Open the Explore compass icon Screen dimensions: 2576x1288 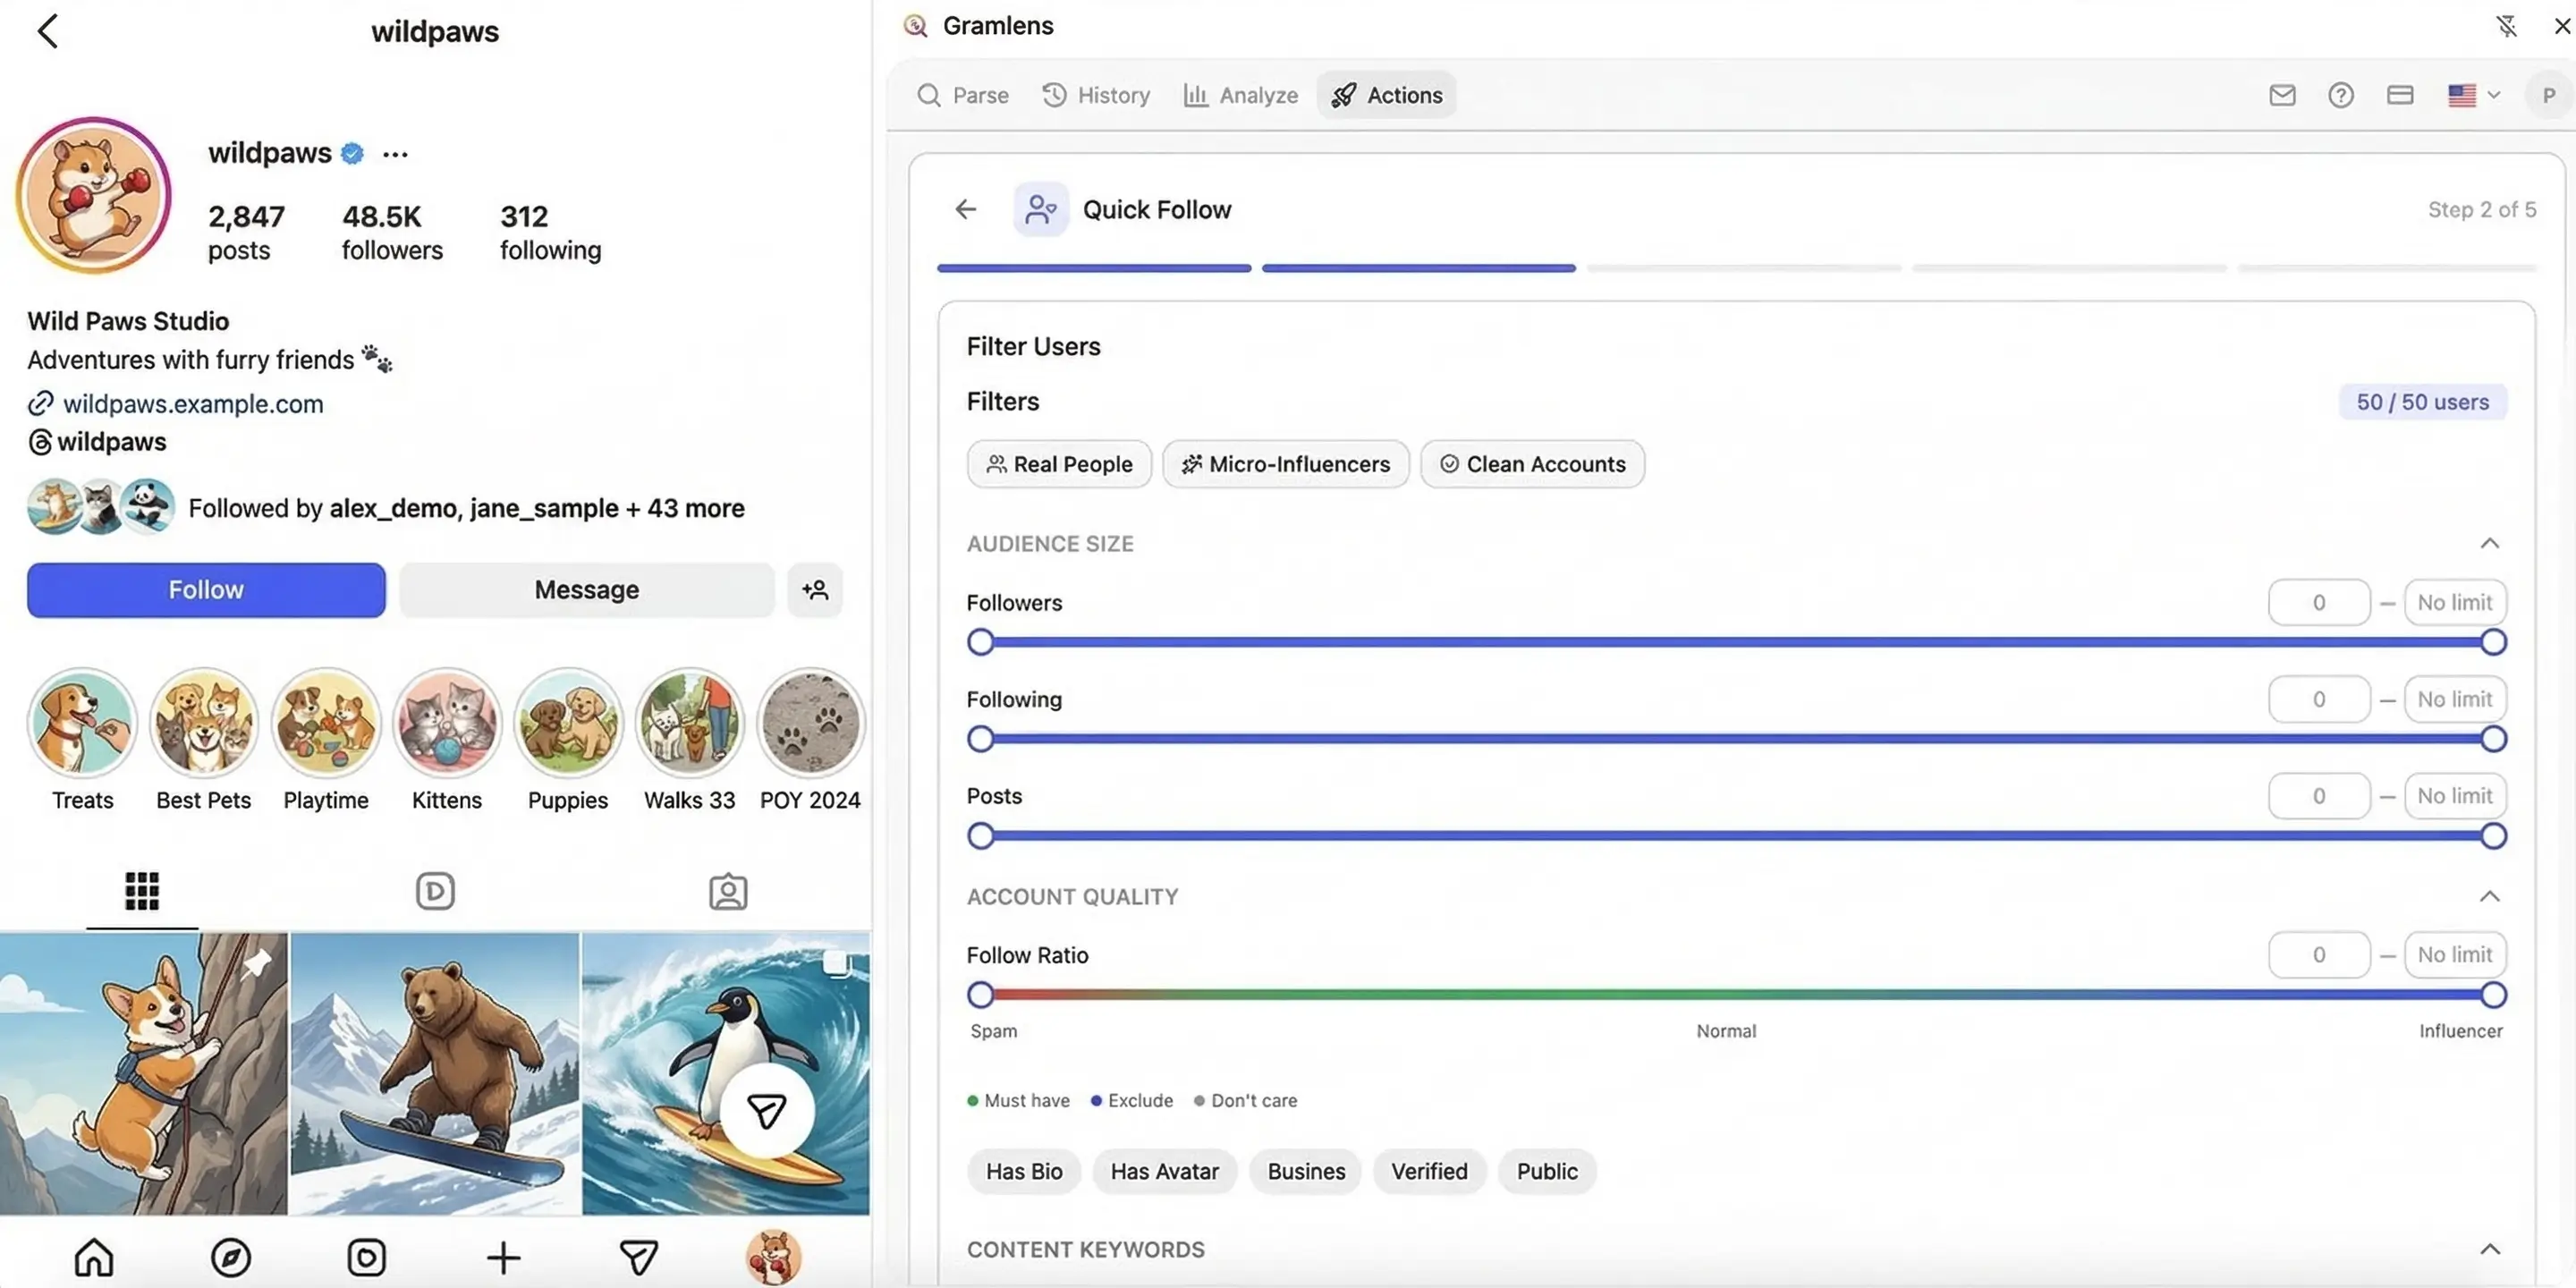pos(231,1257)
